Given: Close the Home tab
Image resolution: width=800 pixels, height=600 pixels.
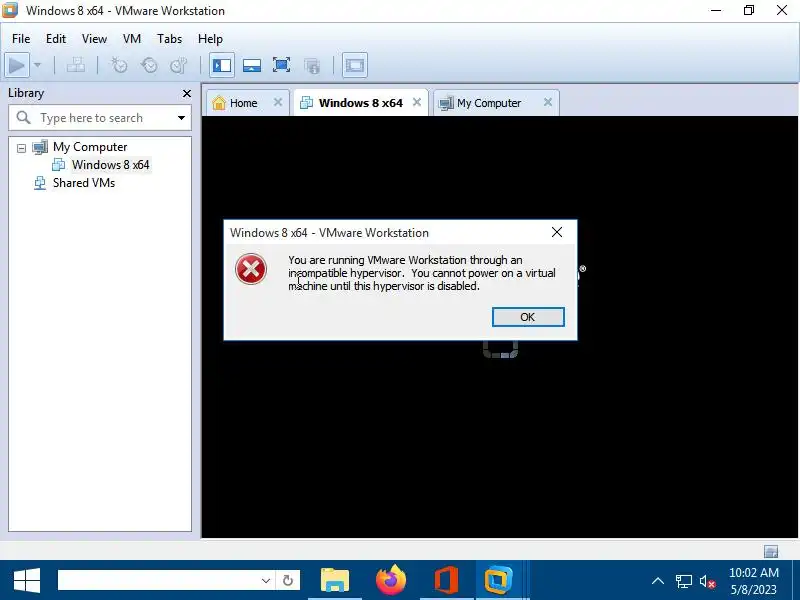Looking at the screenshot, I should 278,102.
